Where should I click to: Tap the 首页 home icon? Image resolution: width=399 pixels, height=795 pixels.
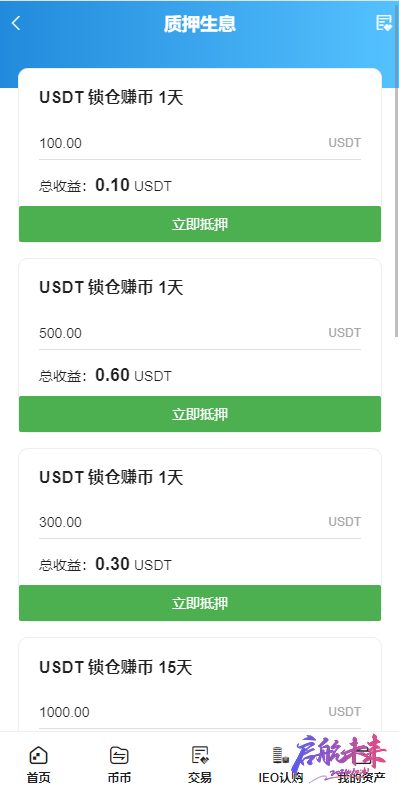pos(39,755)
